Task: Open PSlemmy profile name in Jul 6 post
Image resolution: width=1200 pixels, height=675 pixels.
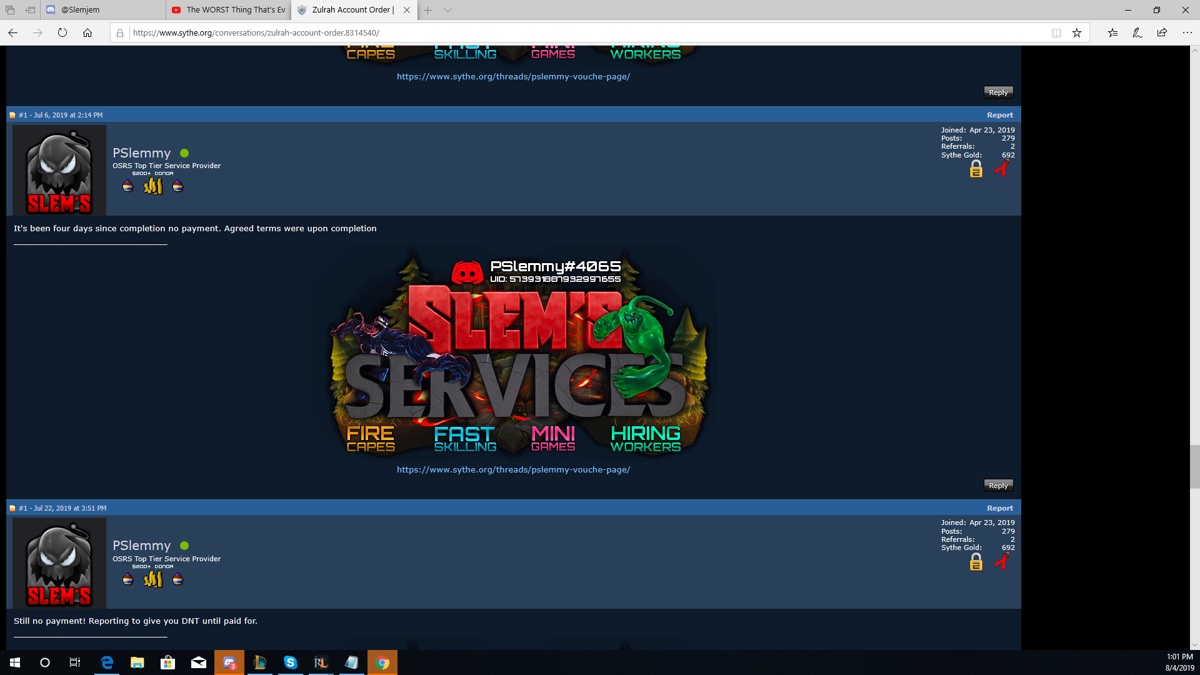Action: pos(141,153)
